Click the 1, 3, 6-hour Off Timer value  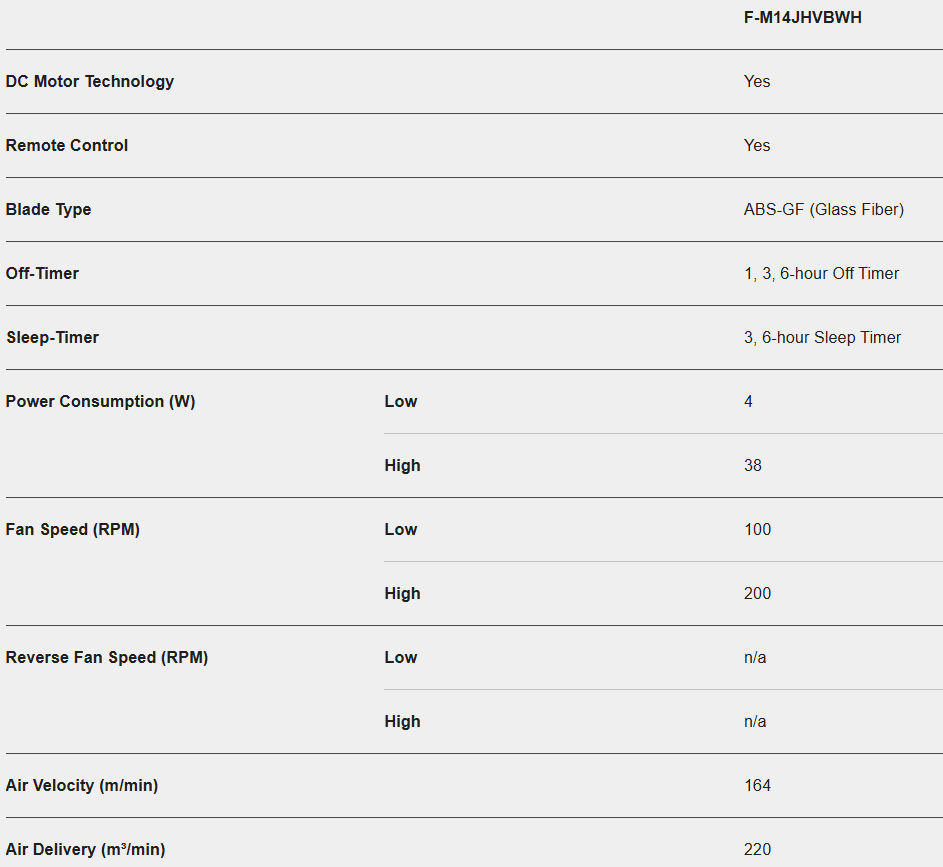(x=821, y=273)
